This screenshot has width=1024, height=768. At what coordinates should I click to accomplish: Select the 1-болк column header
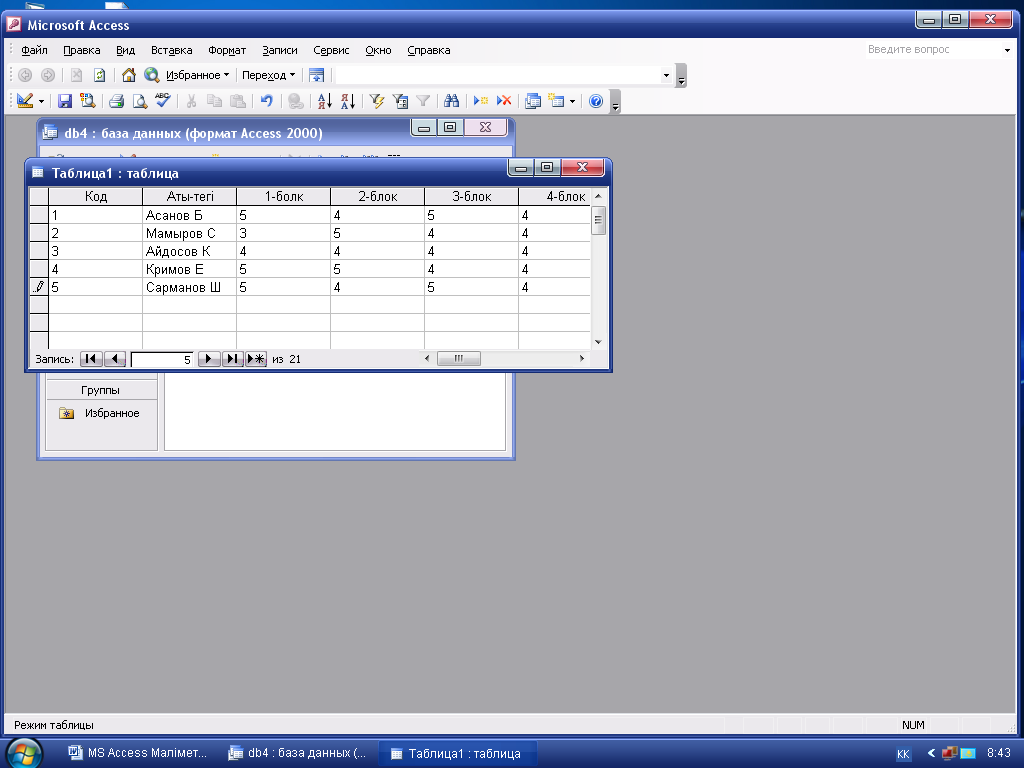[x=283, y=197]
